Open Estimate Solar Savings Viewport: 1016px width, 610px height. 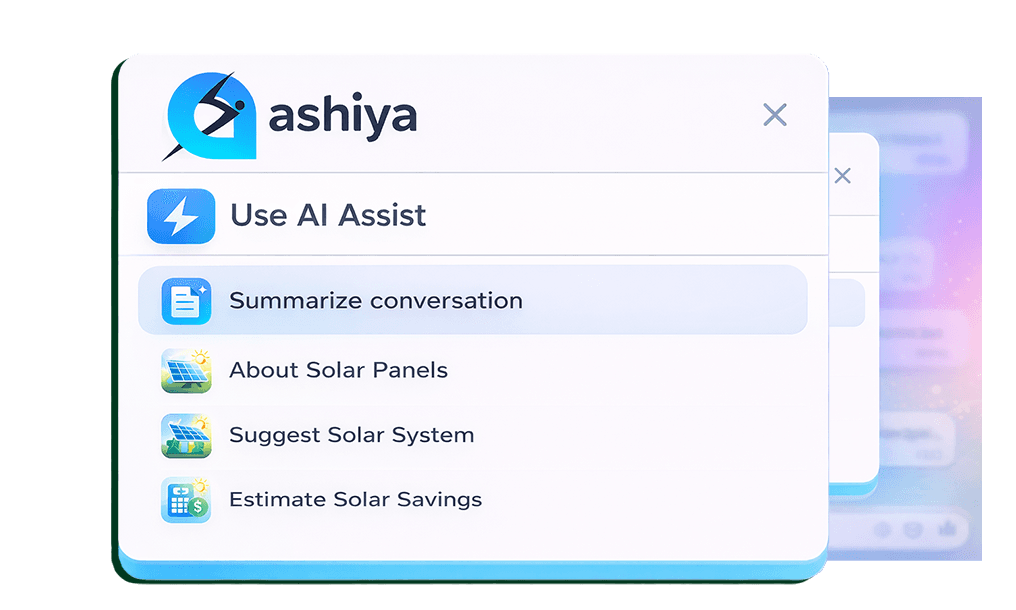[355, 499]
